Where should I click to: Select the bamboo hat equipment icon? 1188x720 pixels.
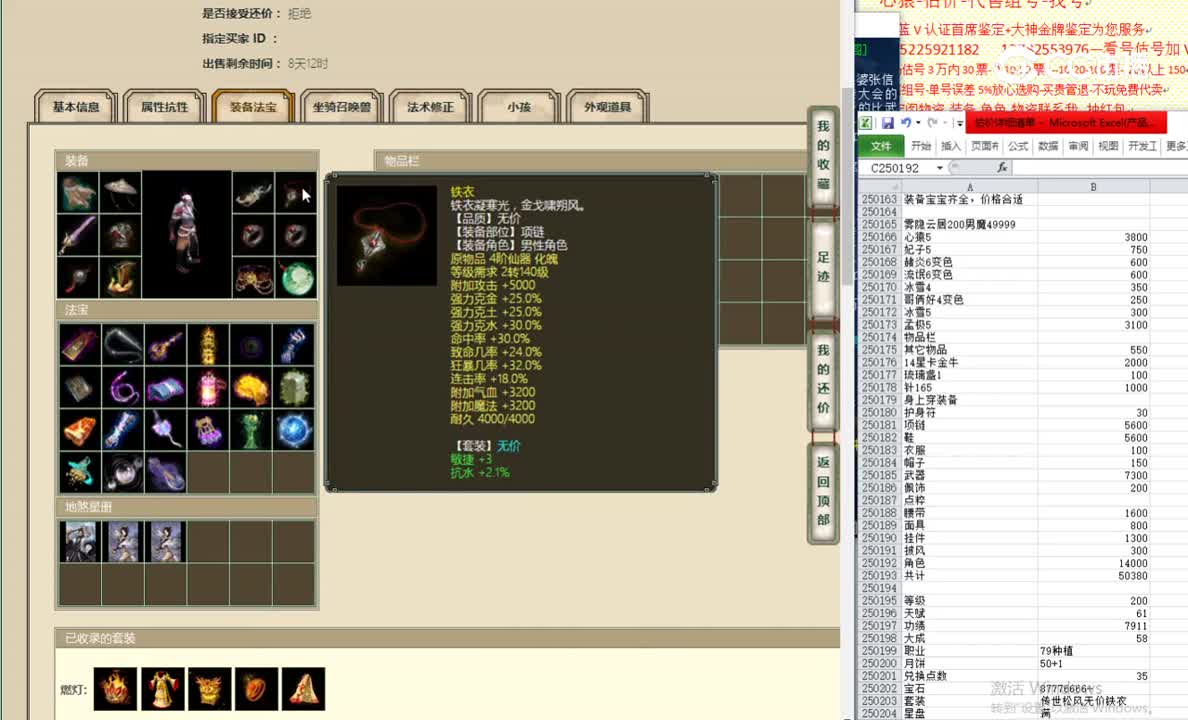click(x=121, y=193)
